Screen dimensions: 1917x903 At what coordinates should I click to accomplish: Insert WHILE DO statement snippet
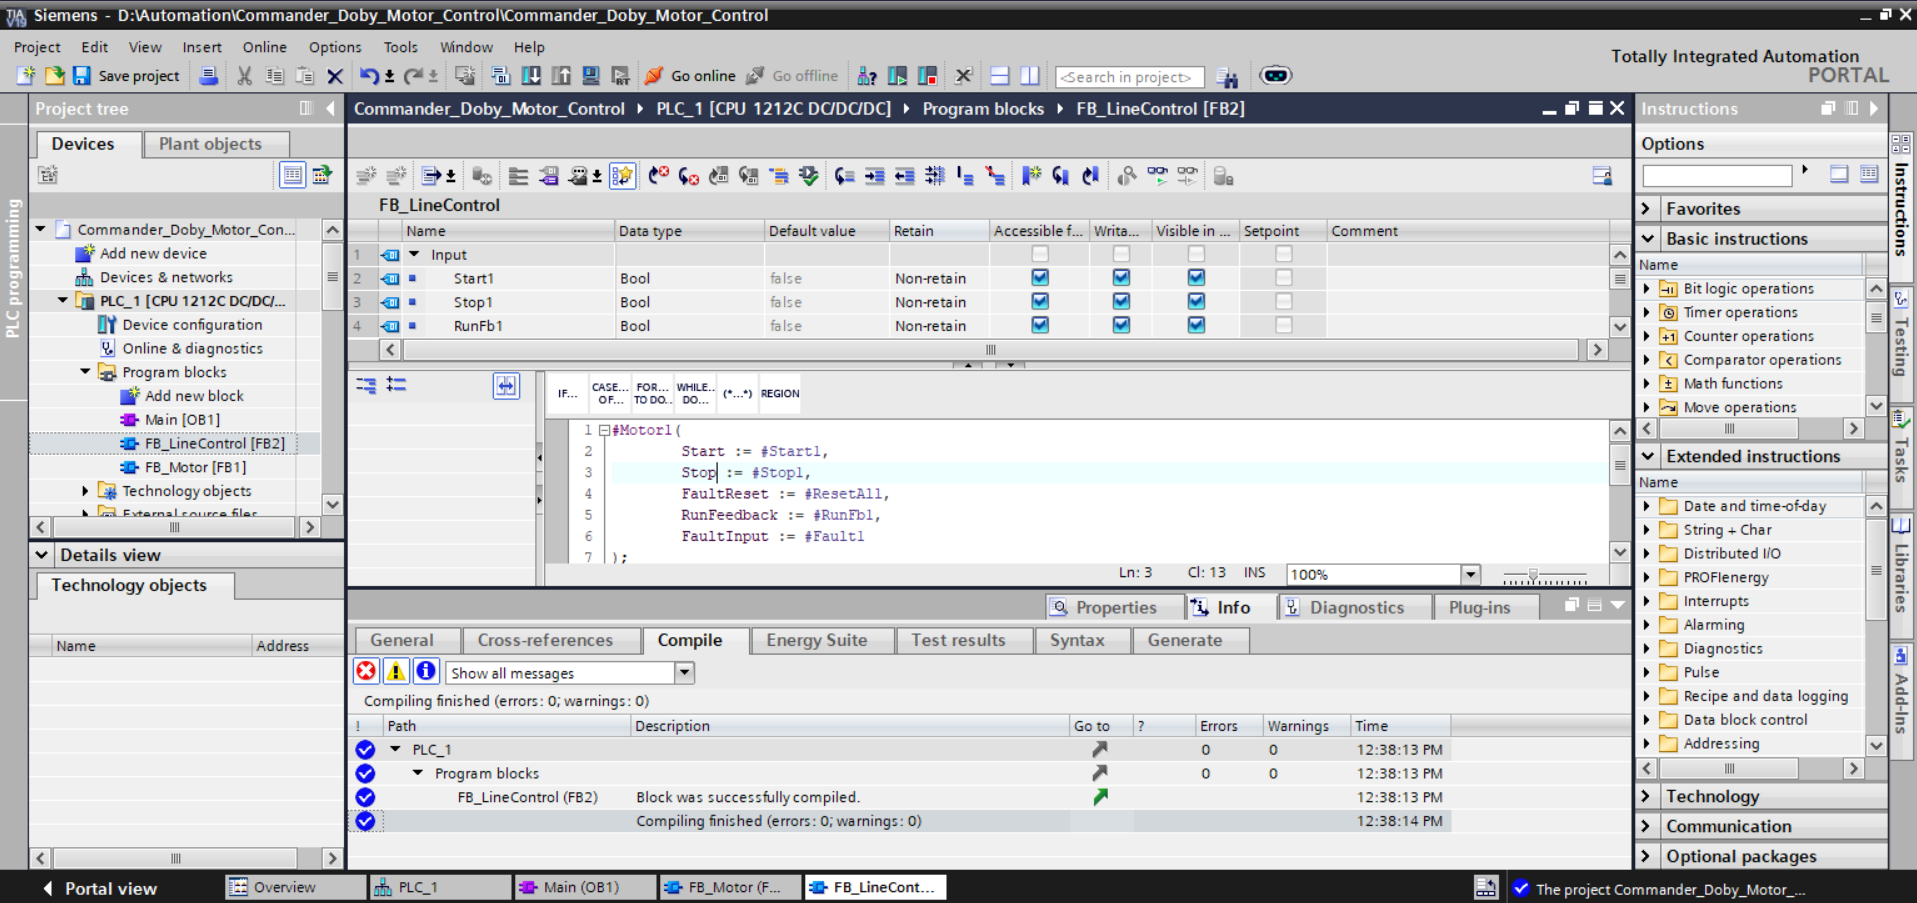(695, 394)
